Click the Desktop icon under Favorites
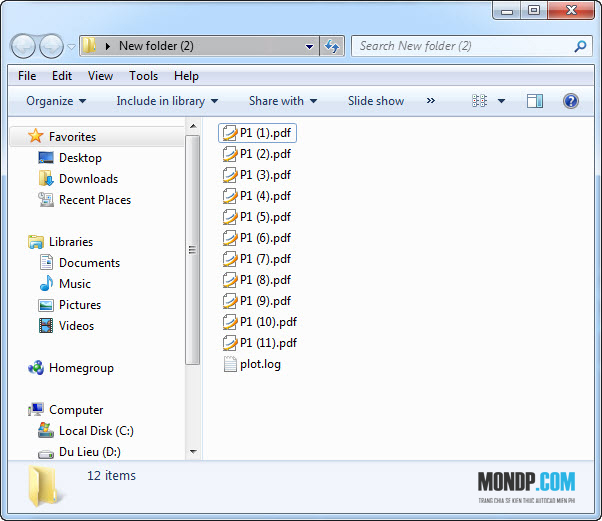The width and height of the screenshot is (602, 521). click(x=46, y=158)
